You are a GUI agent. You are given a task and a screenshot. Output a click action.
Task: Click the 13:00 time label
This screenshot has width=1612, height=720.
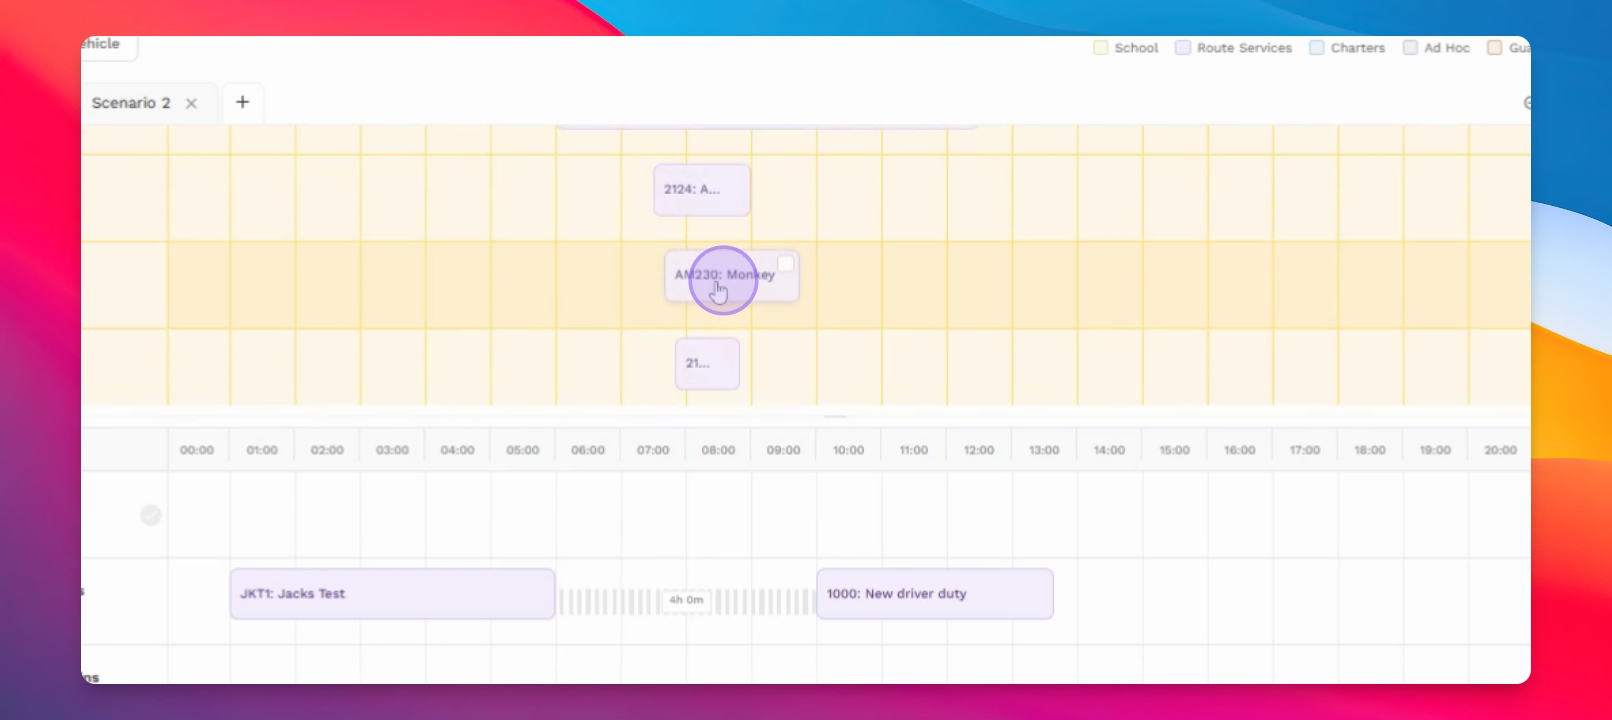[x=1044, y=450]
